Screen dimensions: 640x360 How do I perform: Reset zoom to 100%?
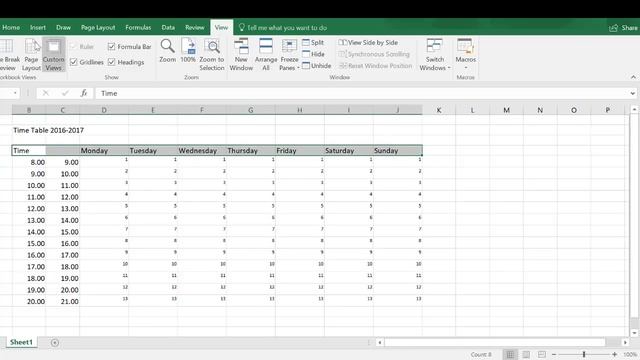coord(188,51)
